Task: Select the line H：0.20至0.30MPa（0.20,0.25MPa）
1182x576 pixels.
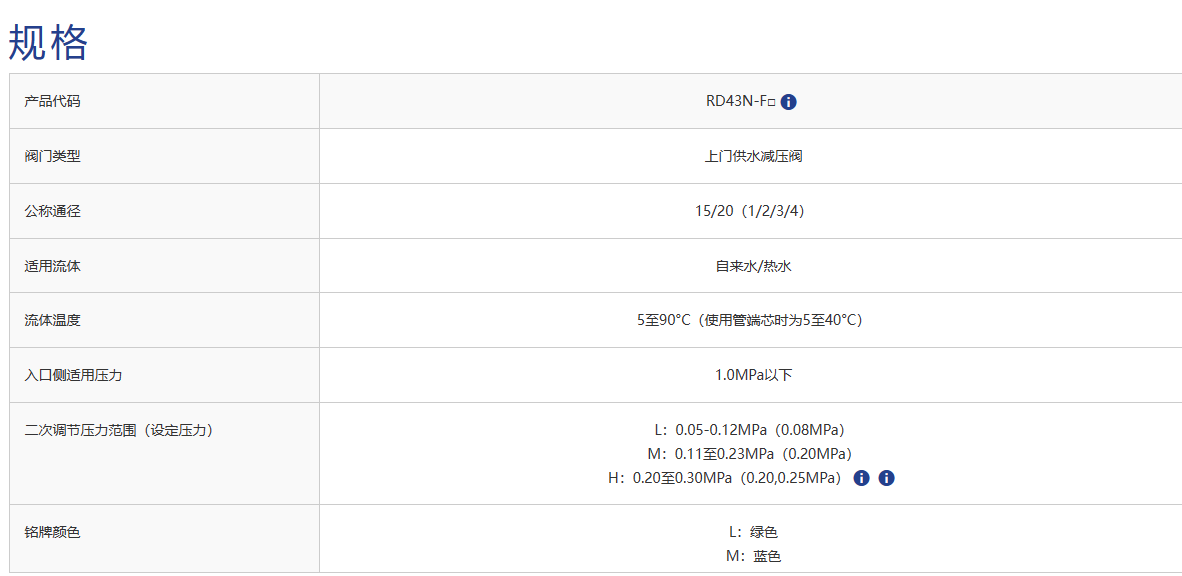Action: click(x=727, y=478)
